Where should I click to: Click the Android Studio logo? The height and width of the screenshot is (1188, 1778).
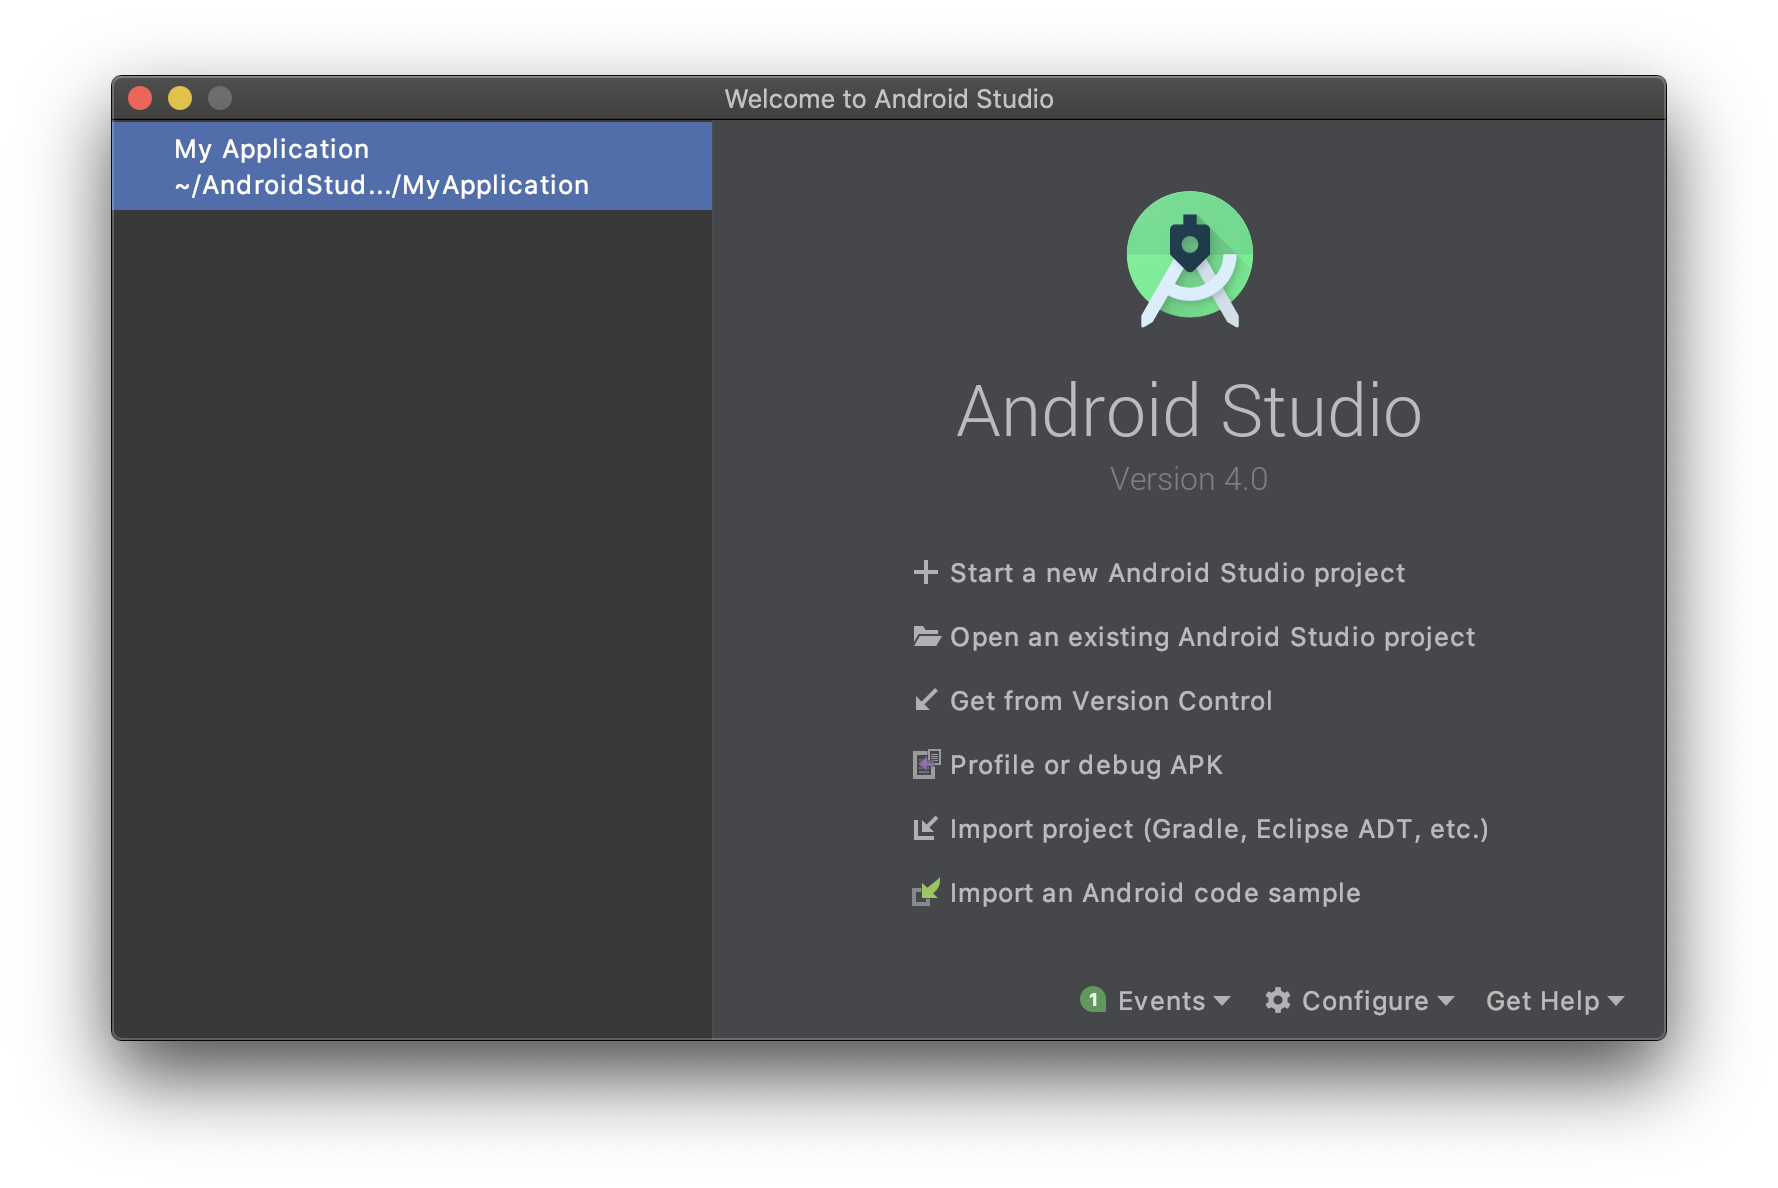coord(1190,259)
